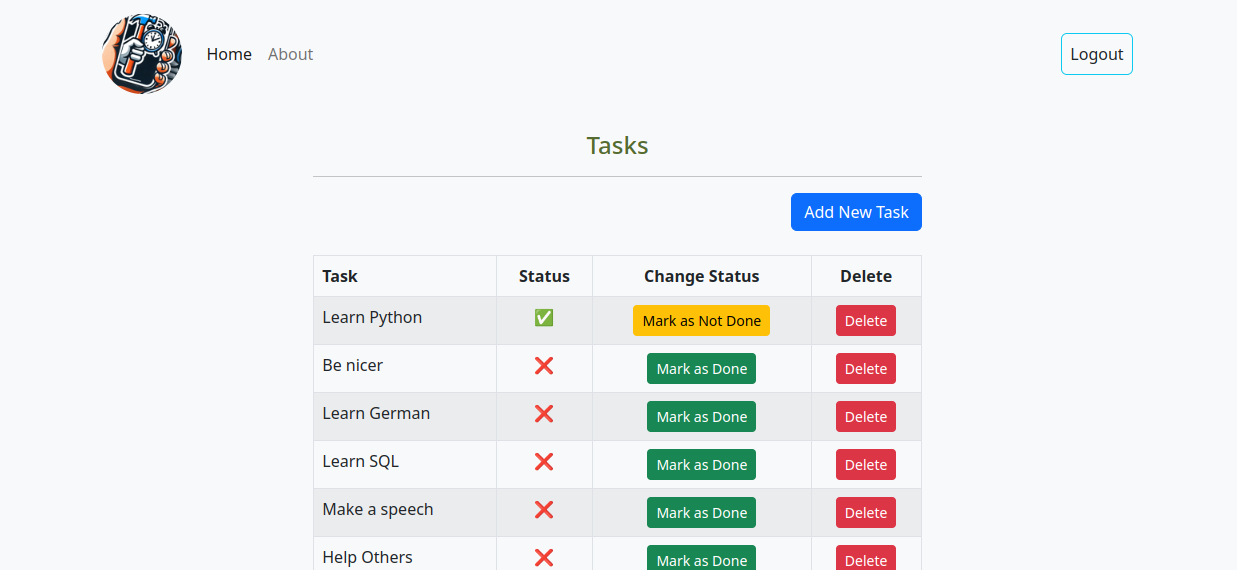
Task: Select the Learn German task name
Action: tap(376, 414)
